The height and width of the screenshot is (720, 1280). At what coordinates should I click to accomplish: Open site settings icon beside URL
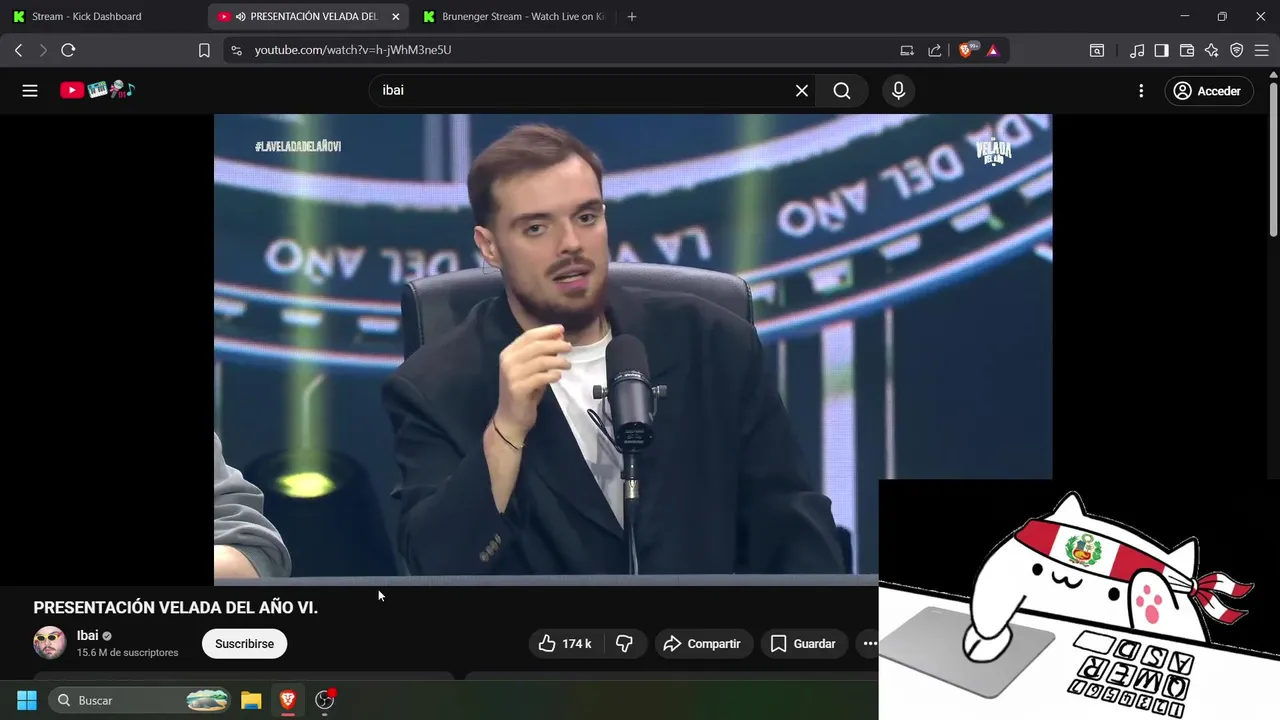coord(236,50)
